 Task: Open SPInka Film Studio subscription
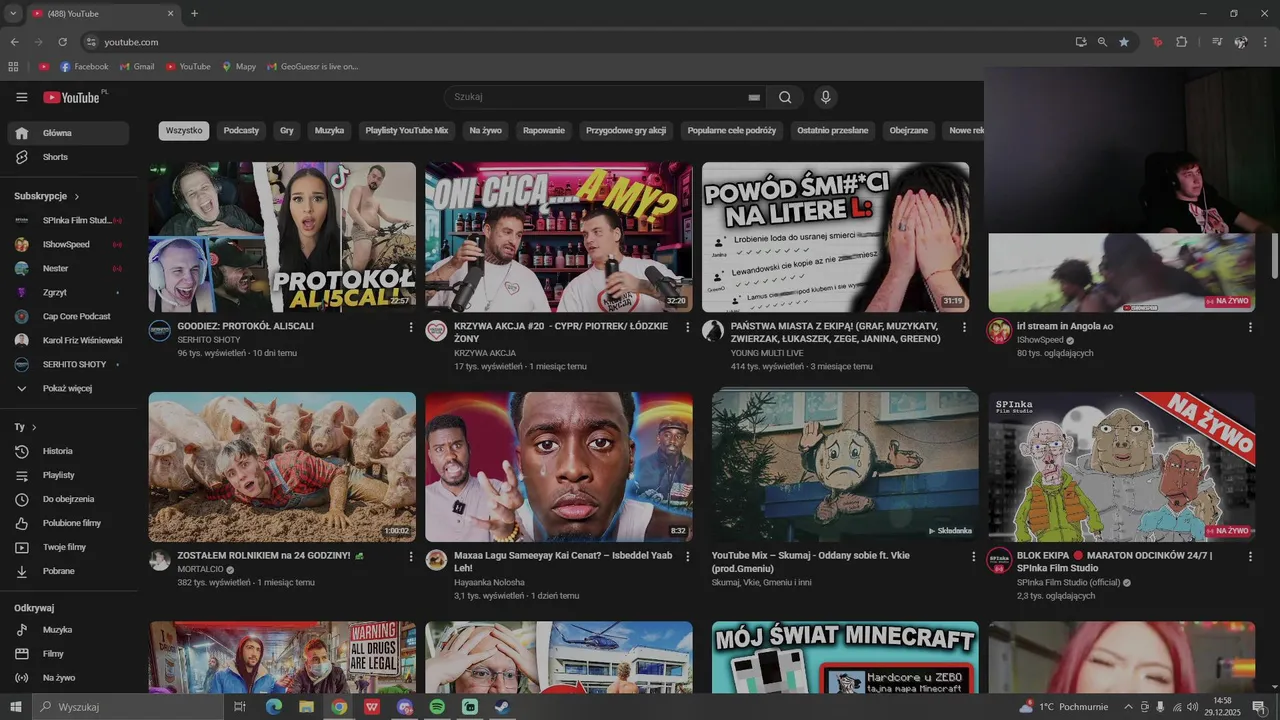[68, 220]
